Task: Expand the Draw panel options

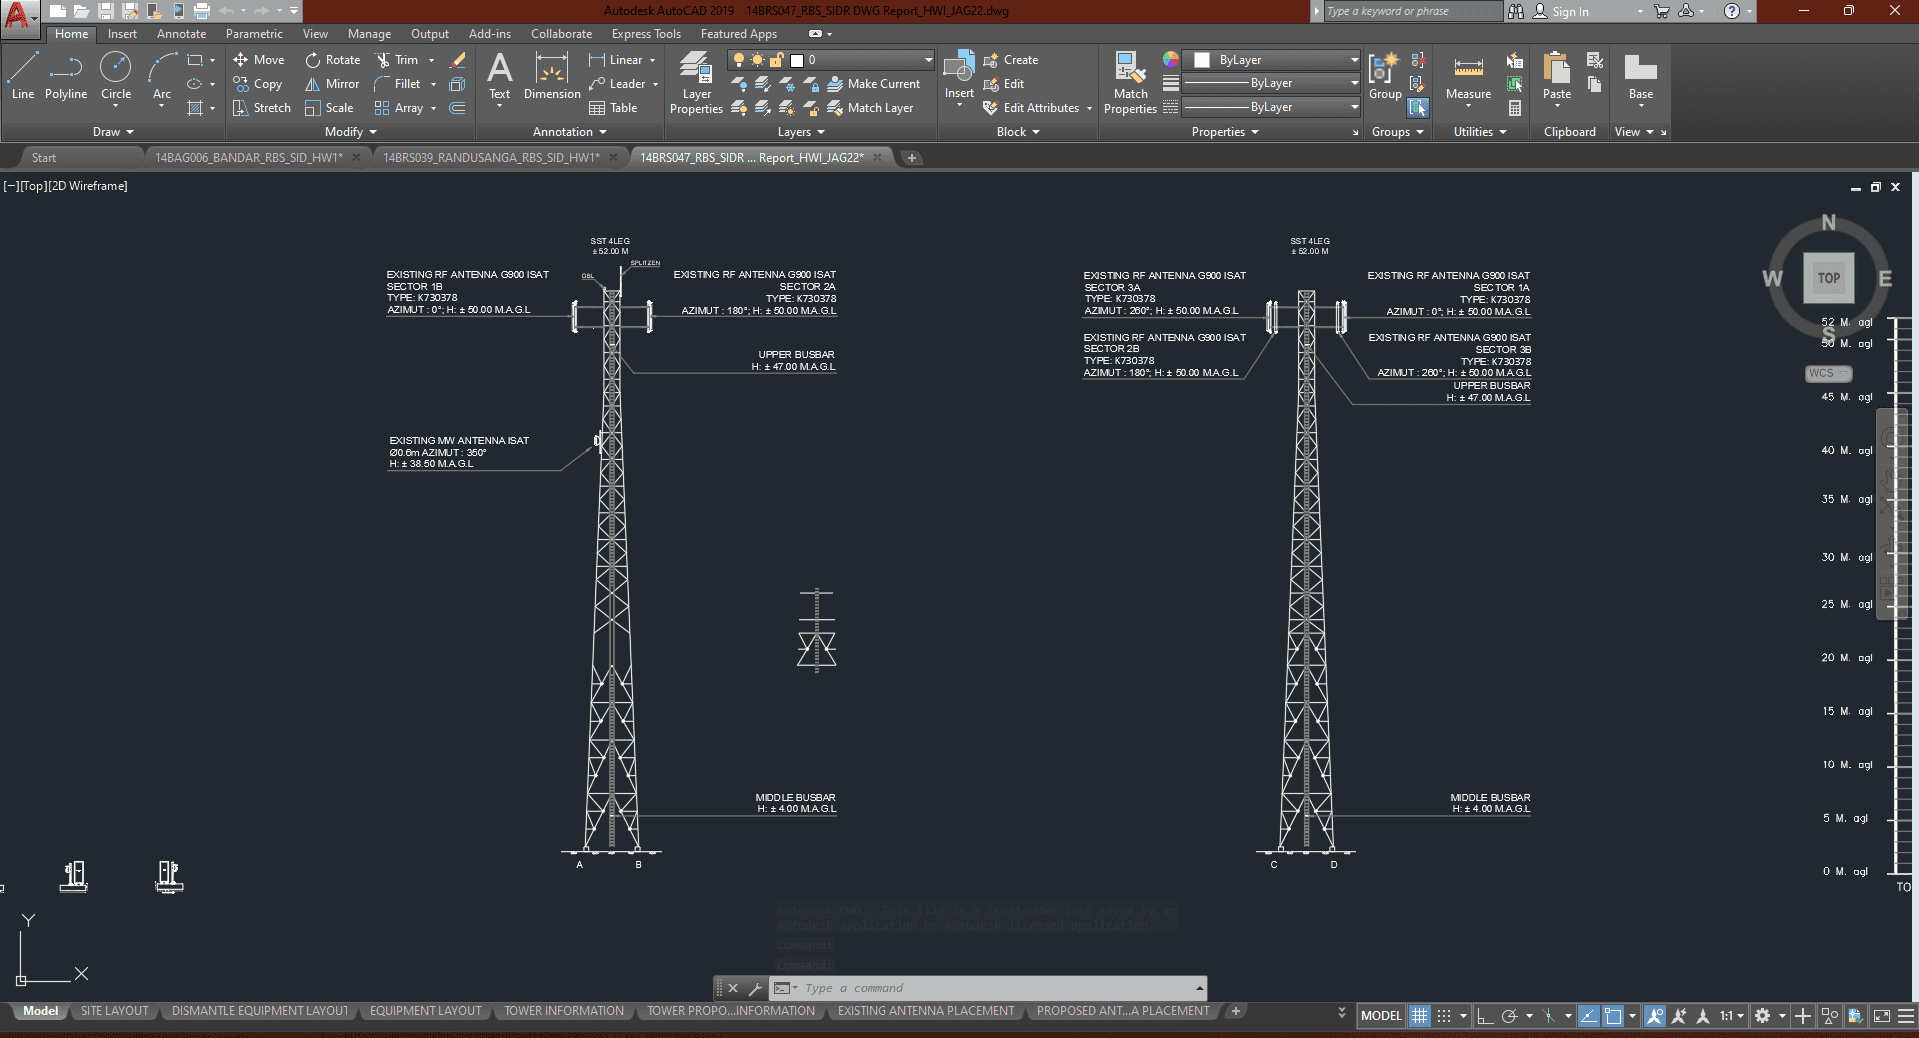Action: click(x=113, y=132)
